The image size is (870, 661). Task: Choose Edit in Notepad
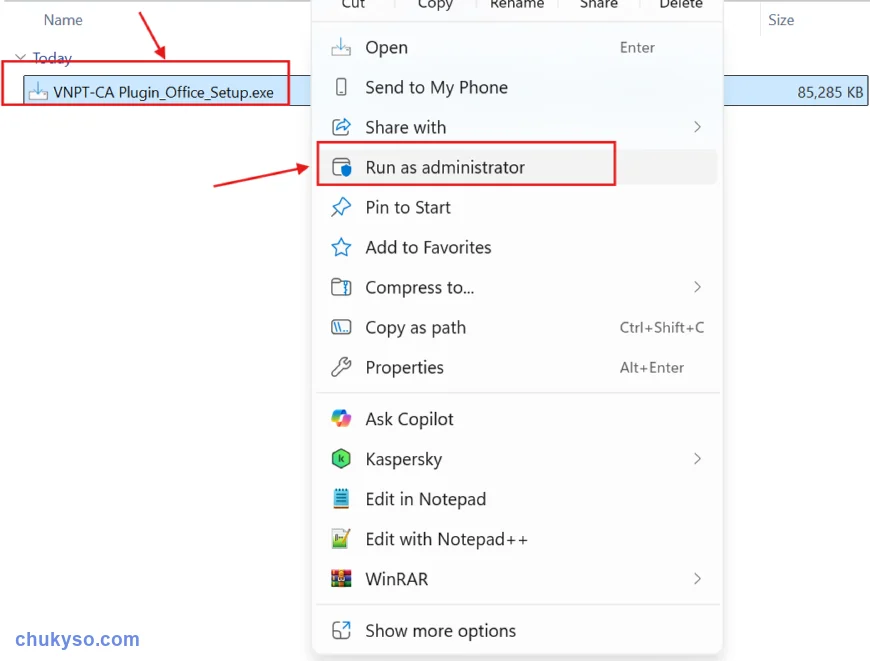pos(517,499)
